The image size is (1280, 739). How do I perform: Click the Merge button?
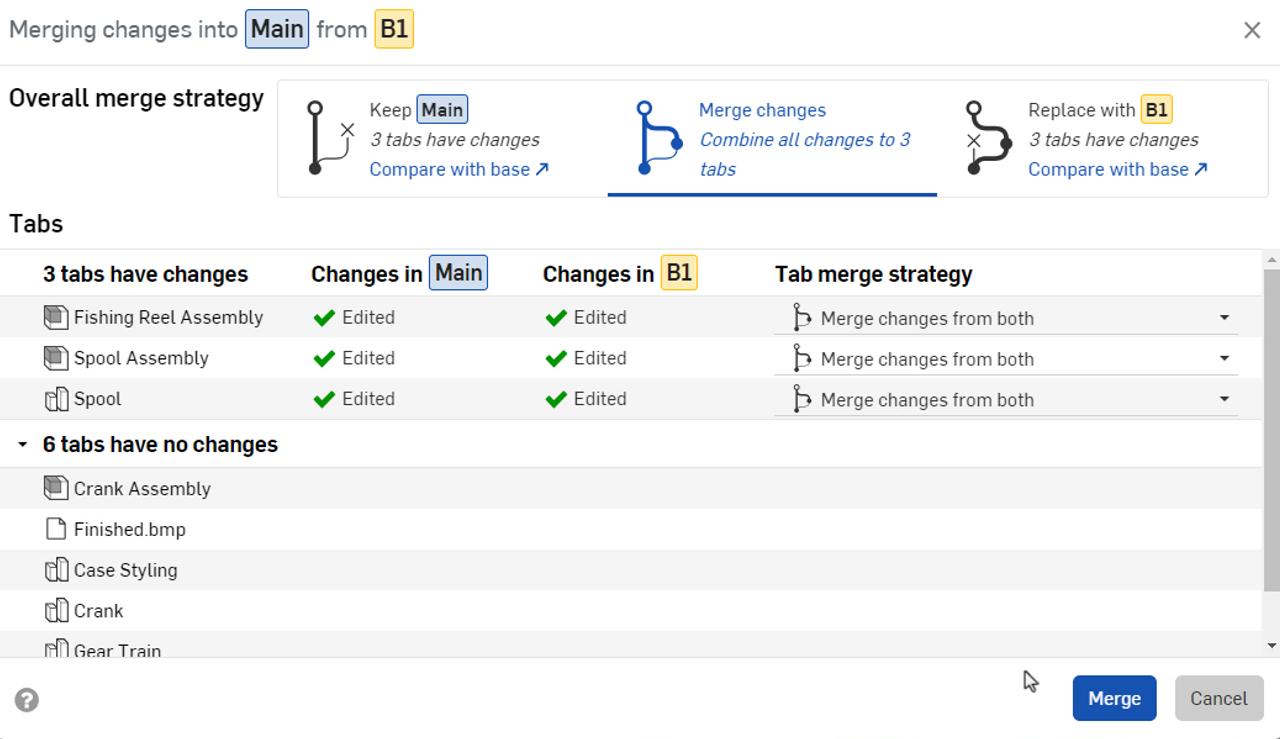[1114, 698]
